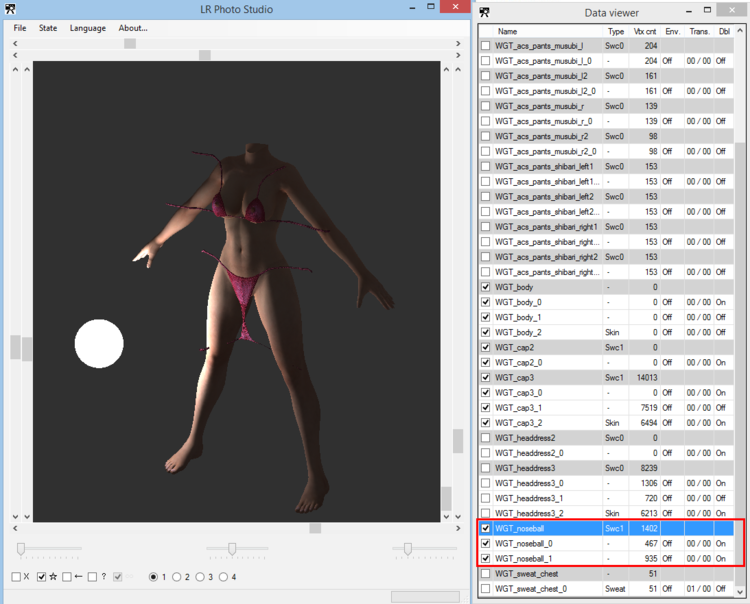750x604 pixels.
Task: Click the 14013 vertex count cell
Action: 647,377
